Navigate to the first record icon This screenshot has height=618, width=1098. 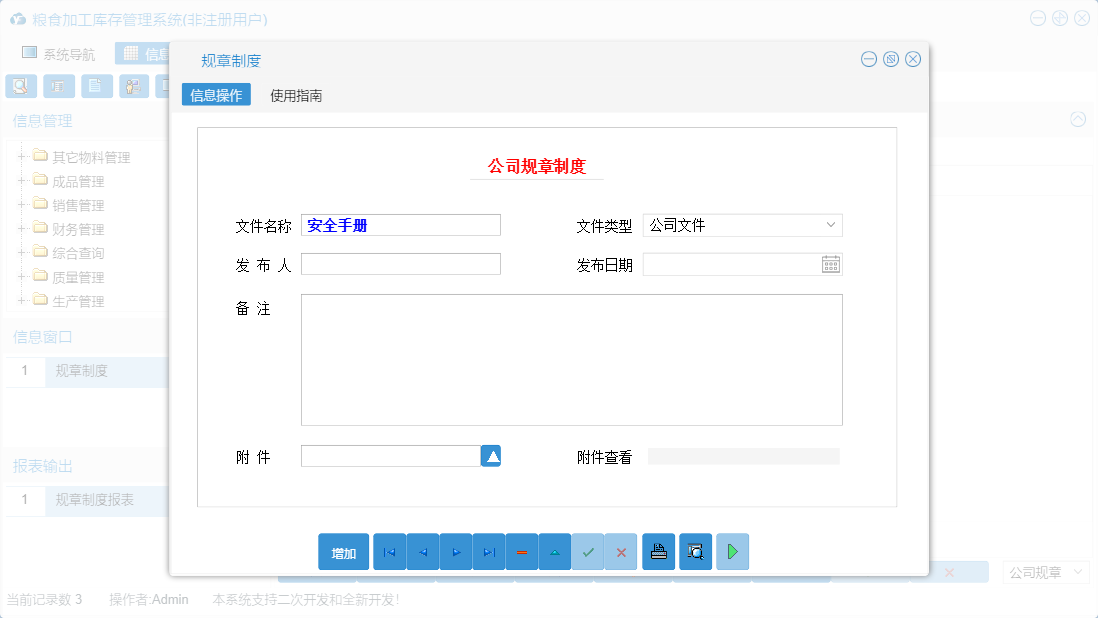389,551
